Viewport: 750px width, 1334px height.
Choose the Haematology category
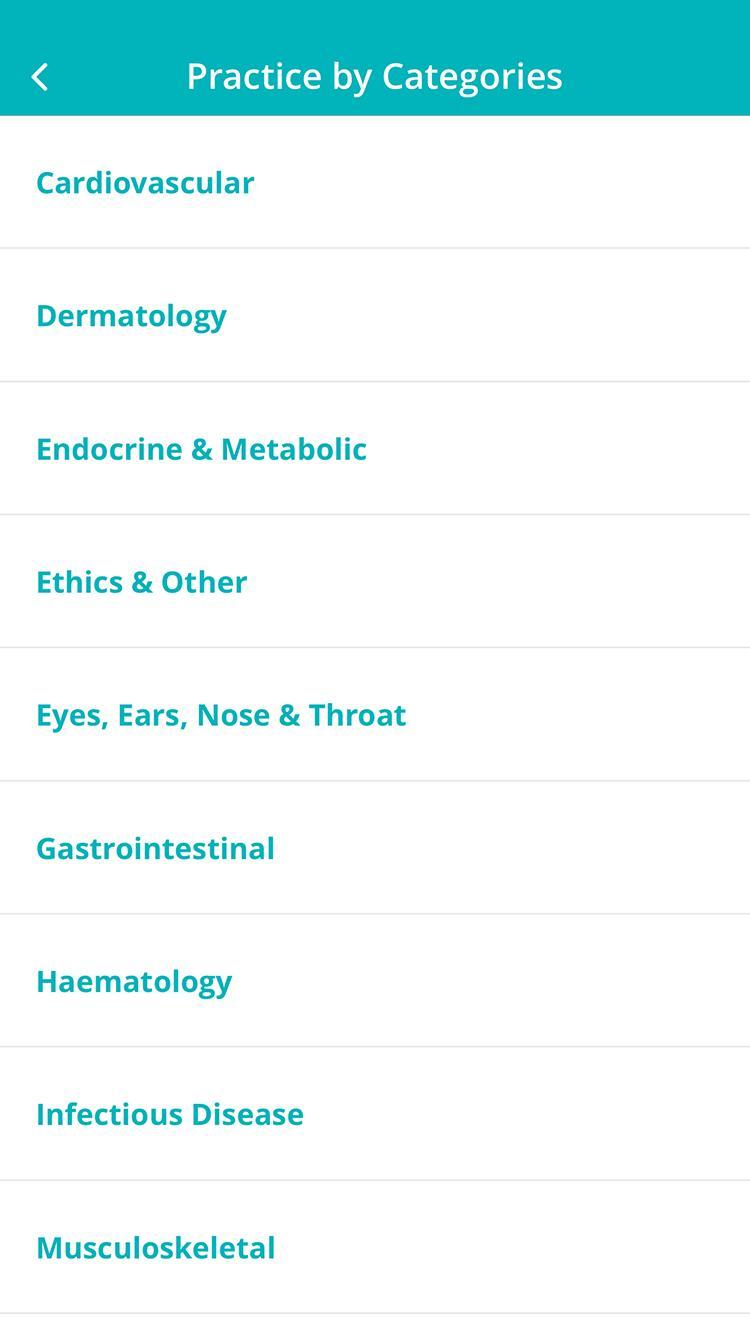tap(134, 981)
